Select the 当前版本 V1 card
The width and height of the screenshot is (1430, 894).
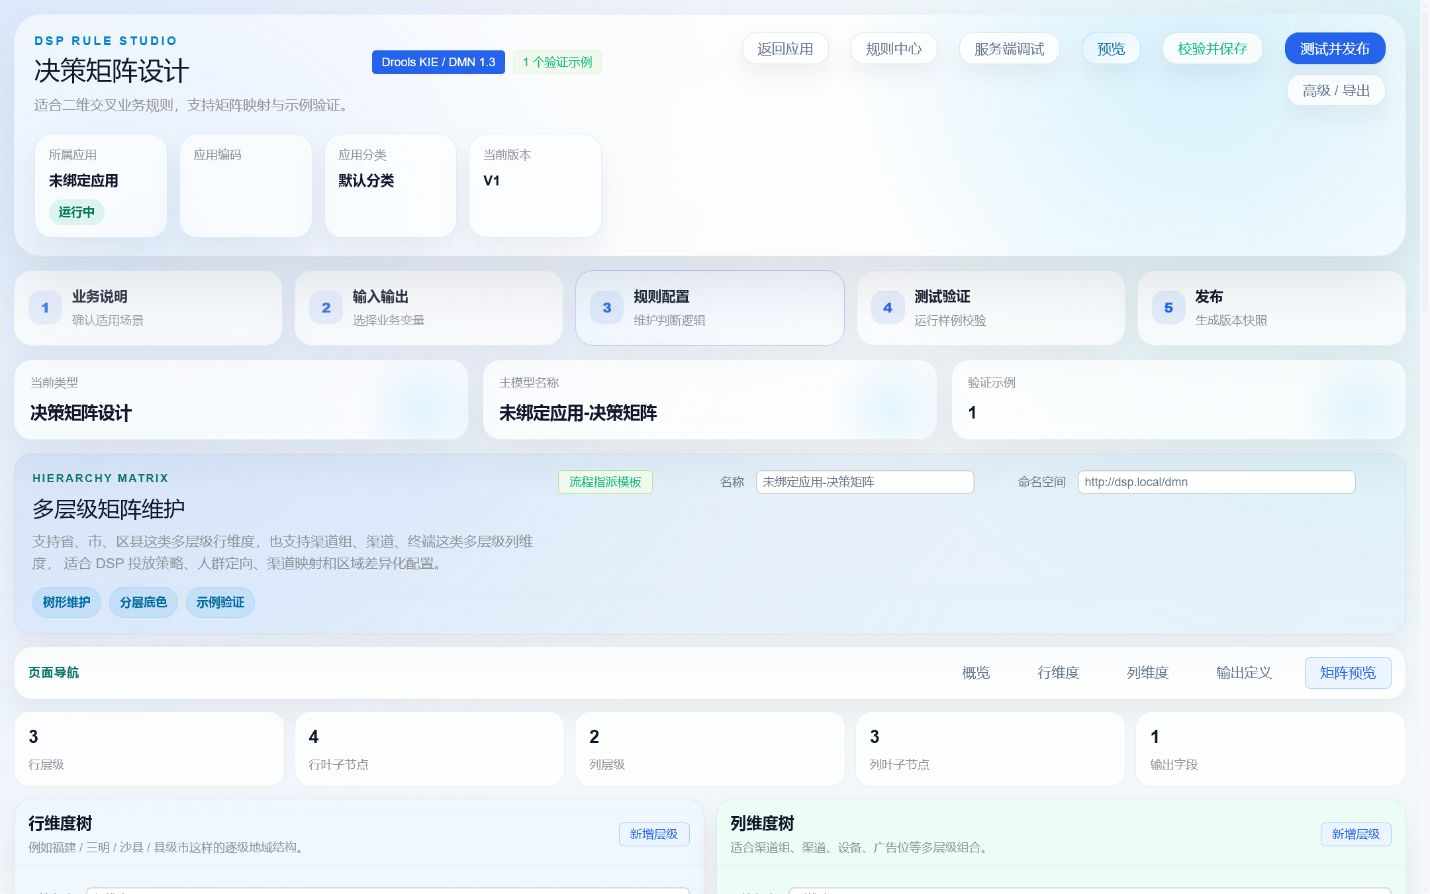point(535,186)
